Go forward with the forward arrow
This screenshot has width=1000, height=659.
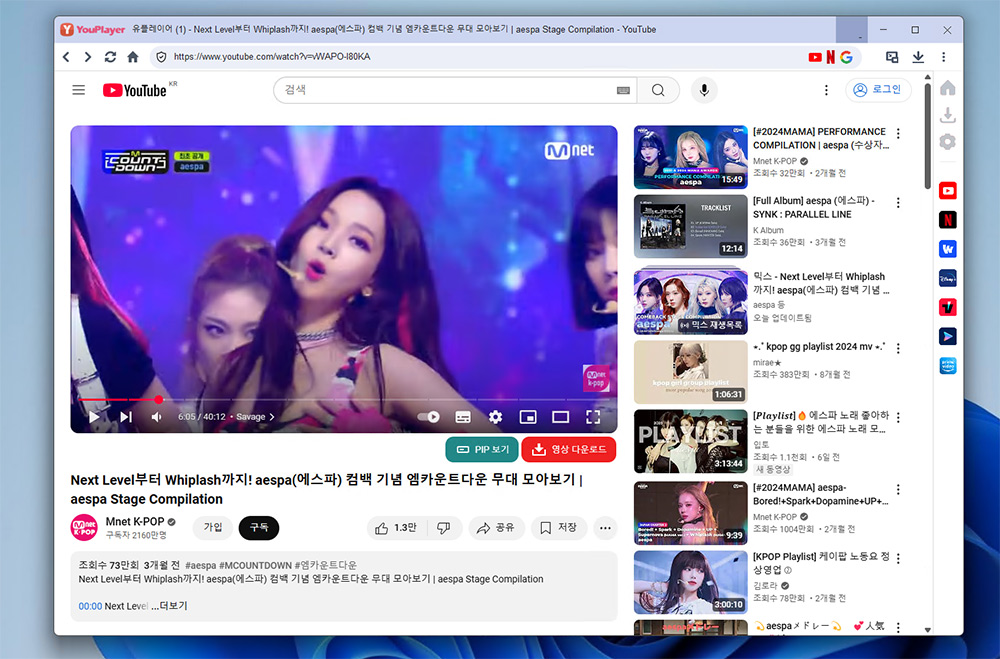88,57
